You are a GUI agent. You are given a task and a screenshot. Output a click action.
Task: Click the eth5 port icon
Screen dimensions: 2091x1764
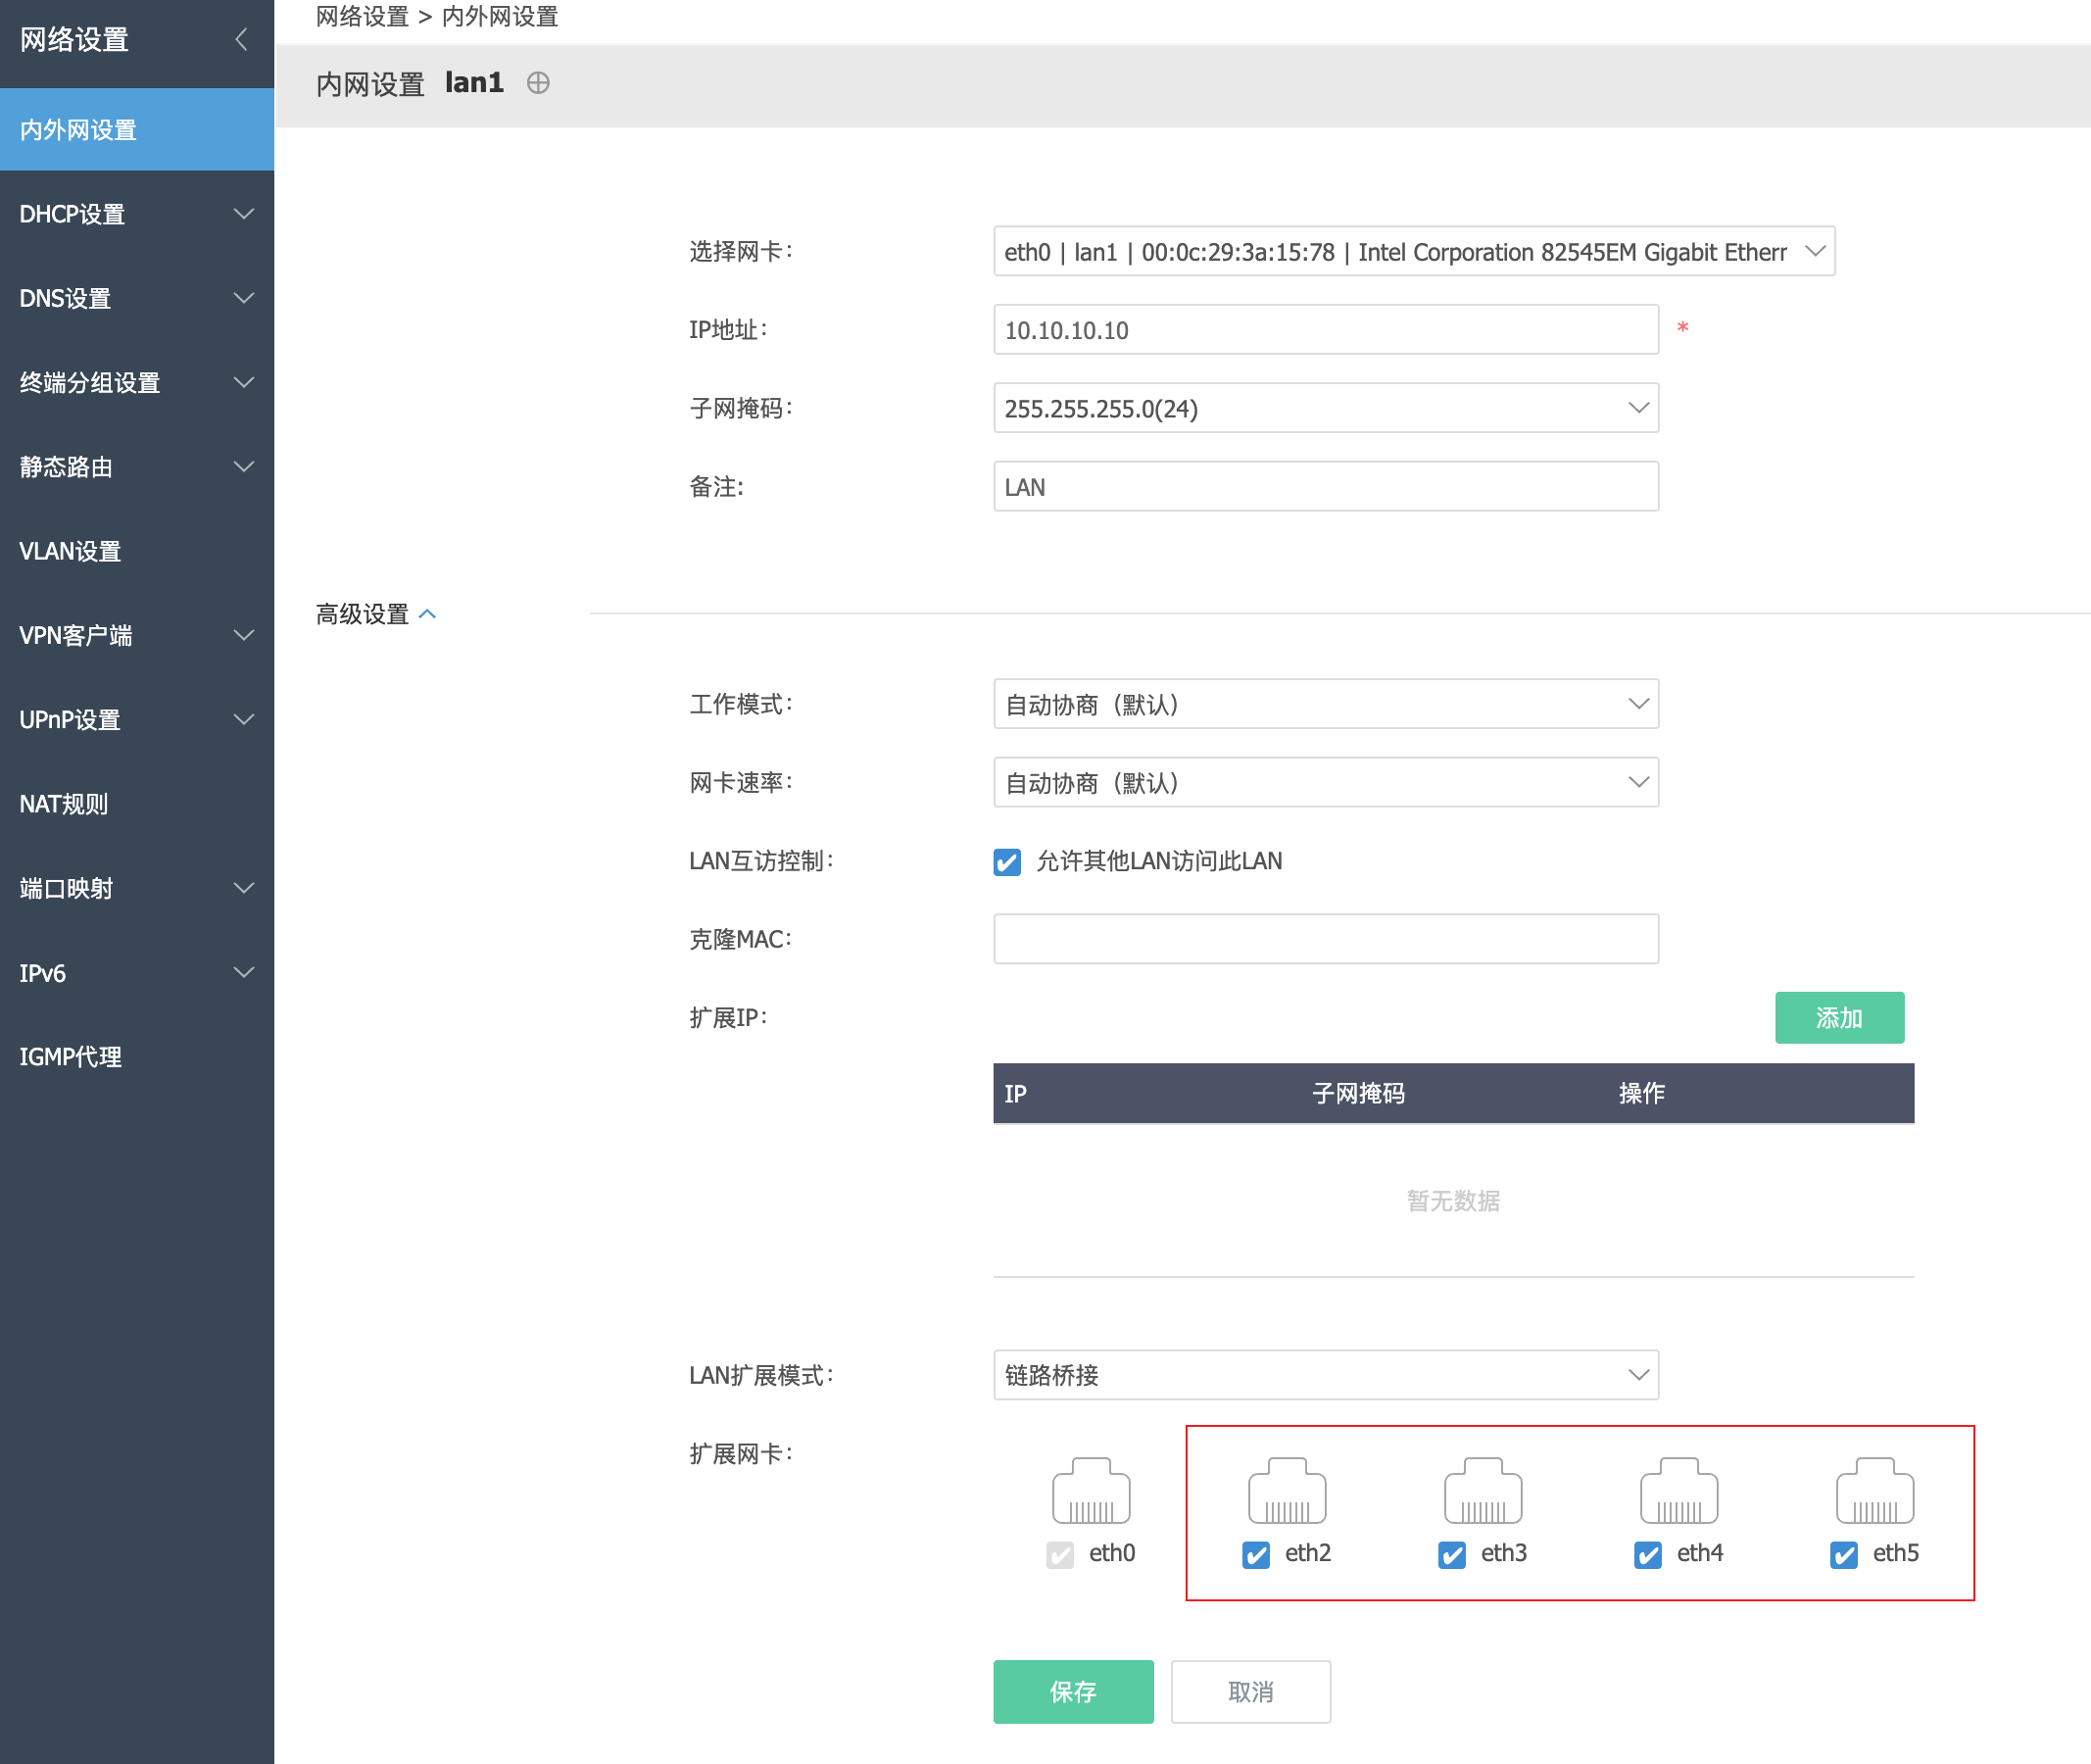click(x=1874, y=1490)
